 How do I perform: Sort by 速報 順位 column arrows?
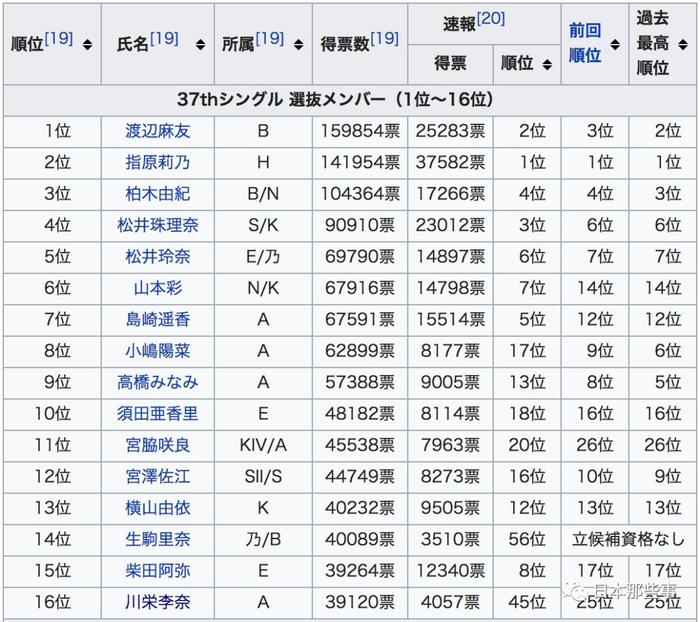[x=547, y=64]
